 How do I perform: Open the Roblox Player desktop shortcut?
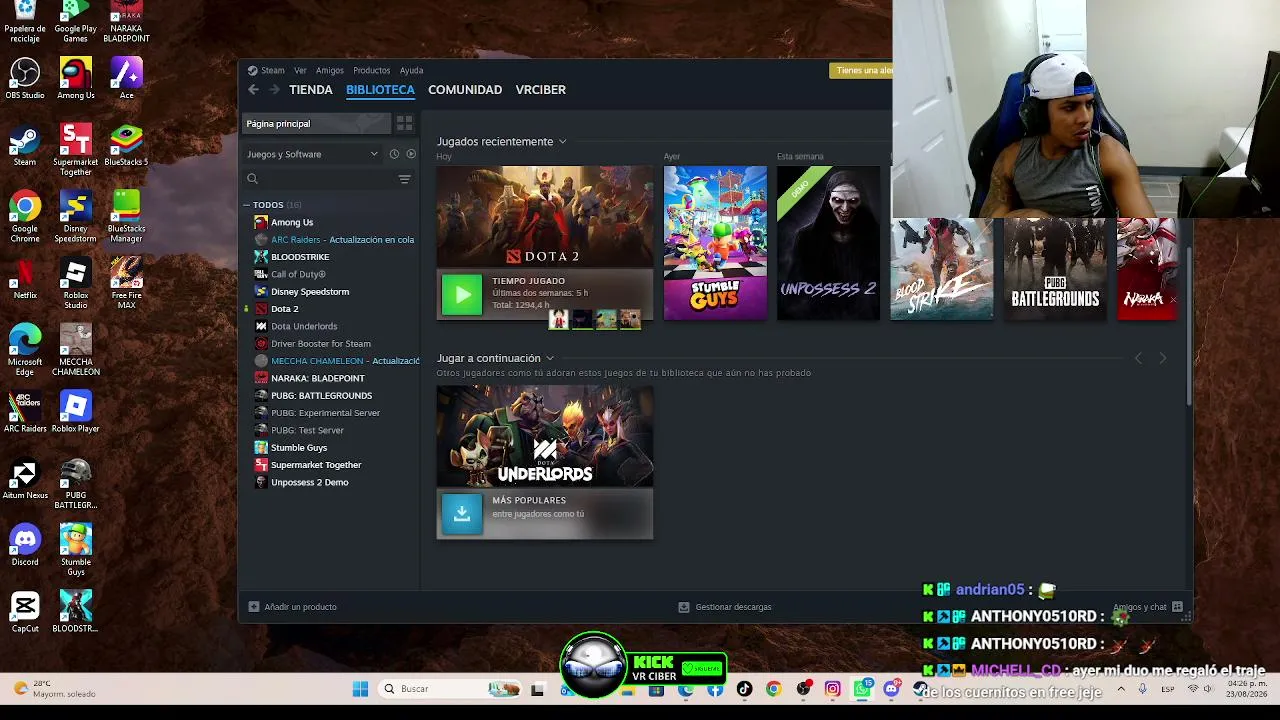point(76,412)
